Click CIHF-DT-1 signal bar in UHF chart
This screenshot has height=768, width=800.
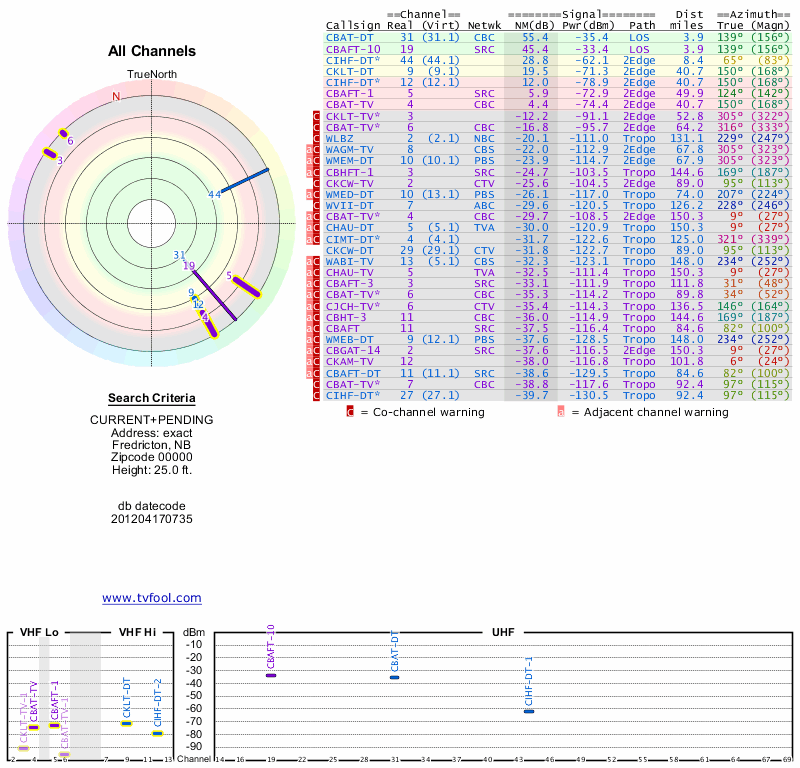529,711
